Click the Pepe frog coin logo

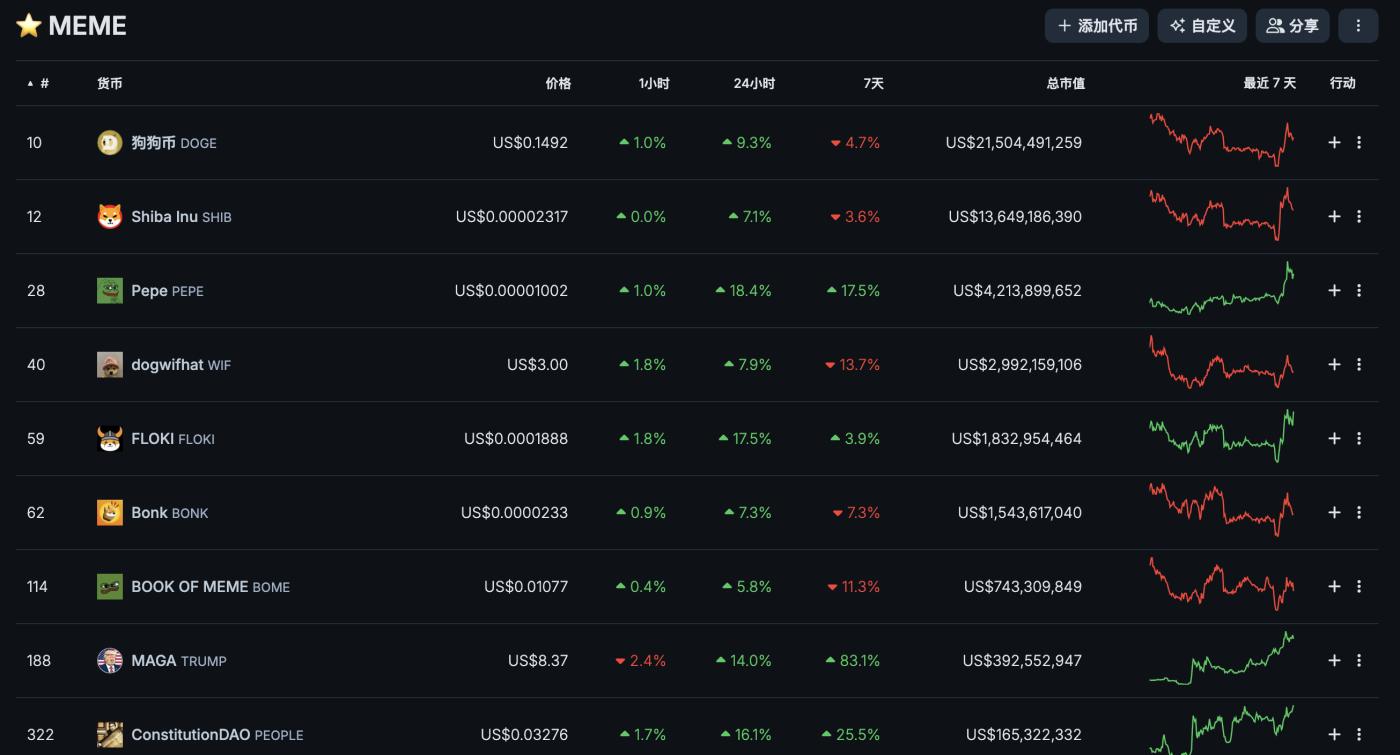coord(109,291)
